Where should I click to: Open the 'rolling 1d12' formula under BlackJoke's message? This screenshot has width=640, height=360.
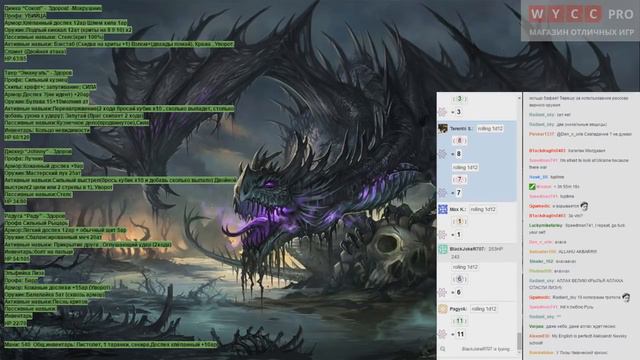tap(465, 267)
